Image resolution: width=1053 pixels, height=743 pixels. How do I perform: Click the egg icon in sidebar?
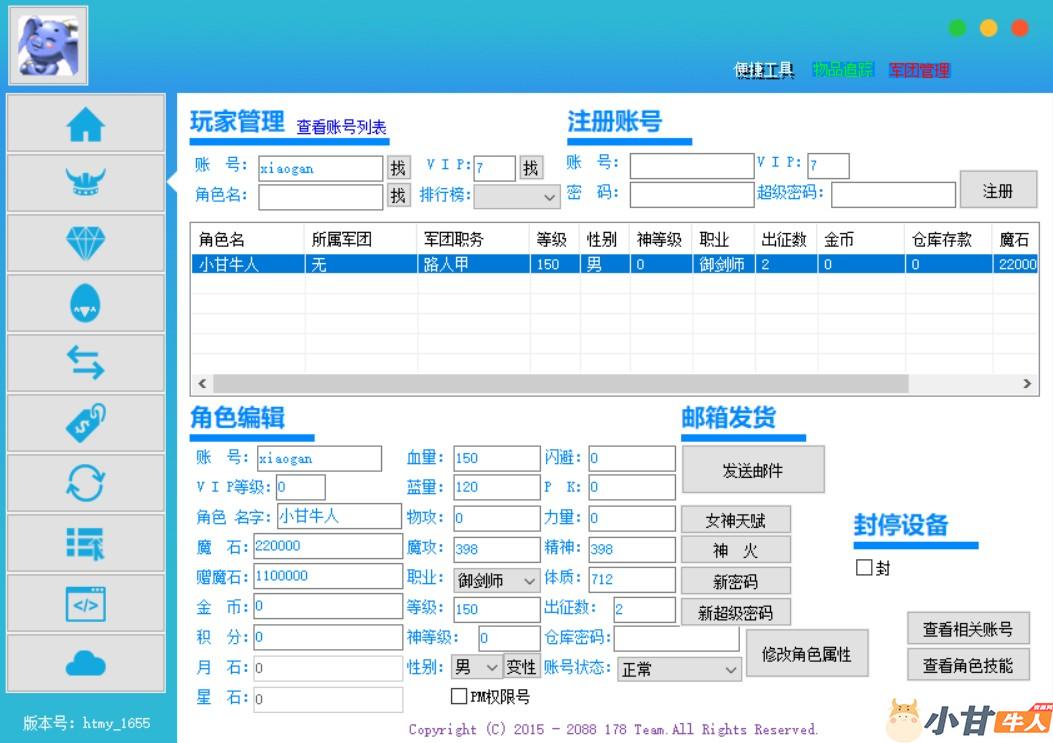pyautogui.click(x=85, y=304)
